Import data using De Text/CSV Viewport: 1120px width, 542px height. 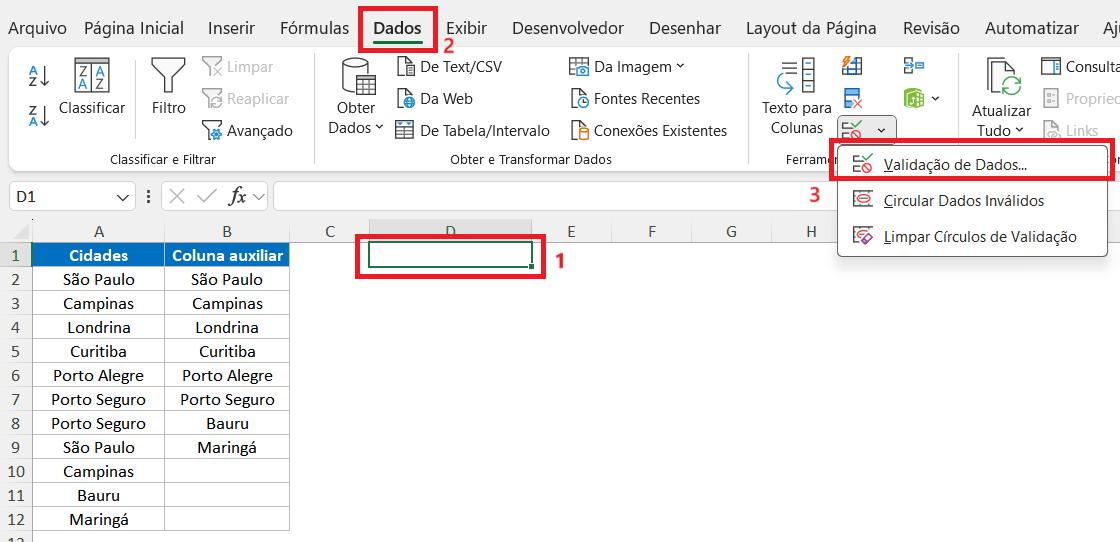(x=450, y=67)
